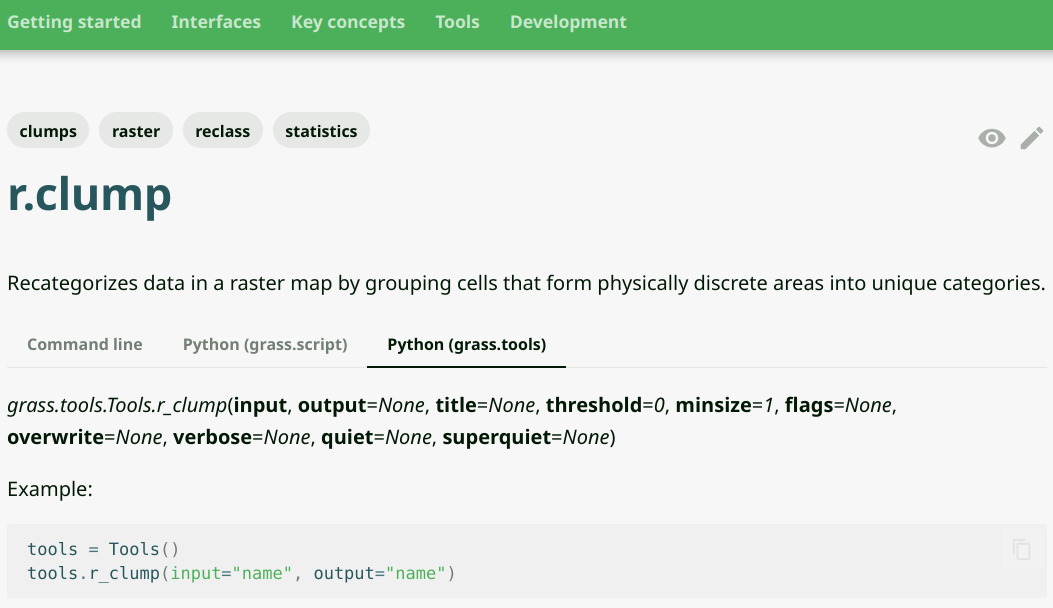Open the Getting started navigation tab
This screenshot has height=608, width=1053.
(x=74, y=22)
